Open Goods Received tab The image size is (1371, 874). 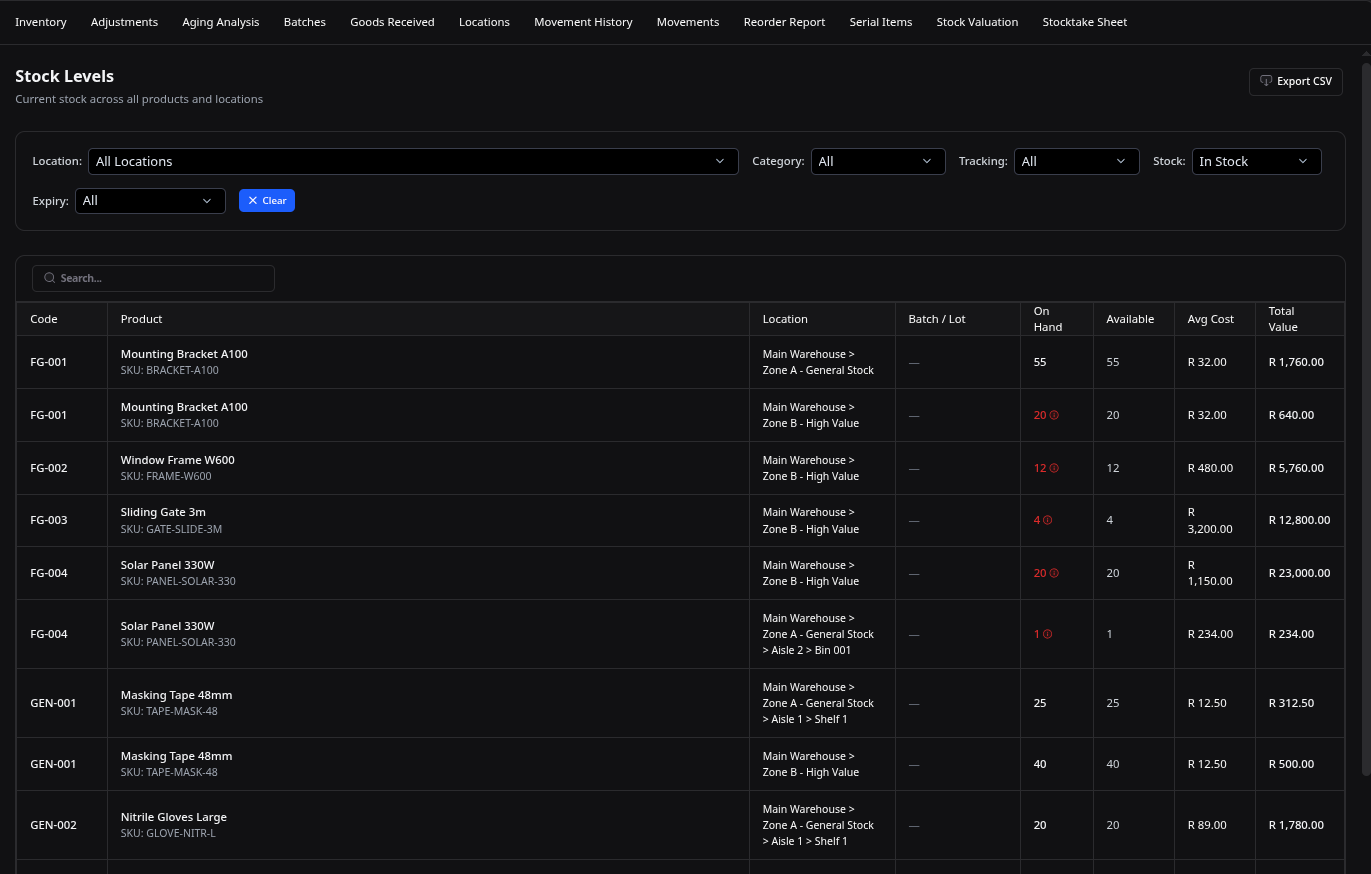392,22
